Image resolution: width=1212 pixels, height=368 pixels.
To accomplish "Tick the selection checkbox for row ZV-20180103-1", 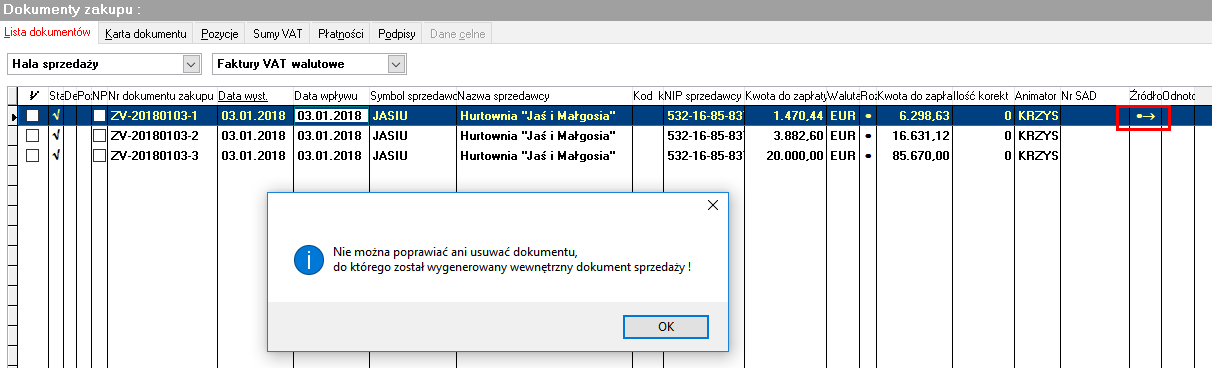I will 33,116.
